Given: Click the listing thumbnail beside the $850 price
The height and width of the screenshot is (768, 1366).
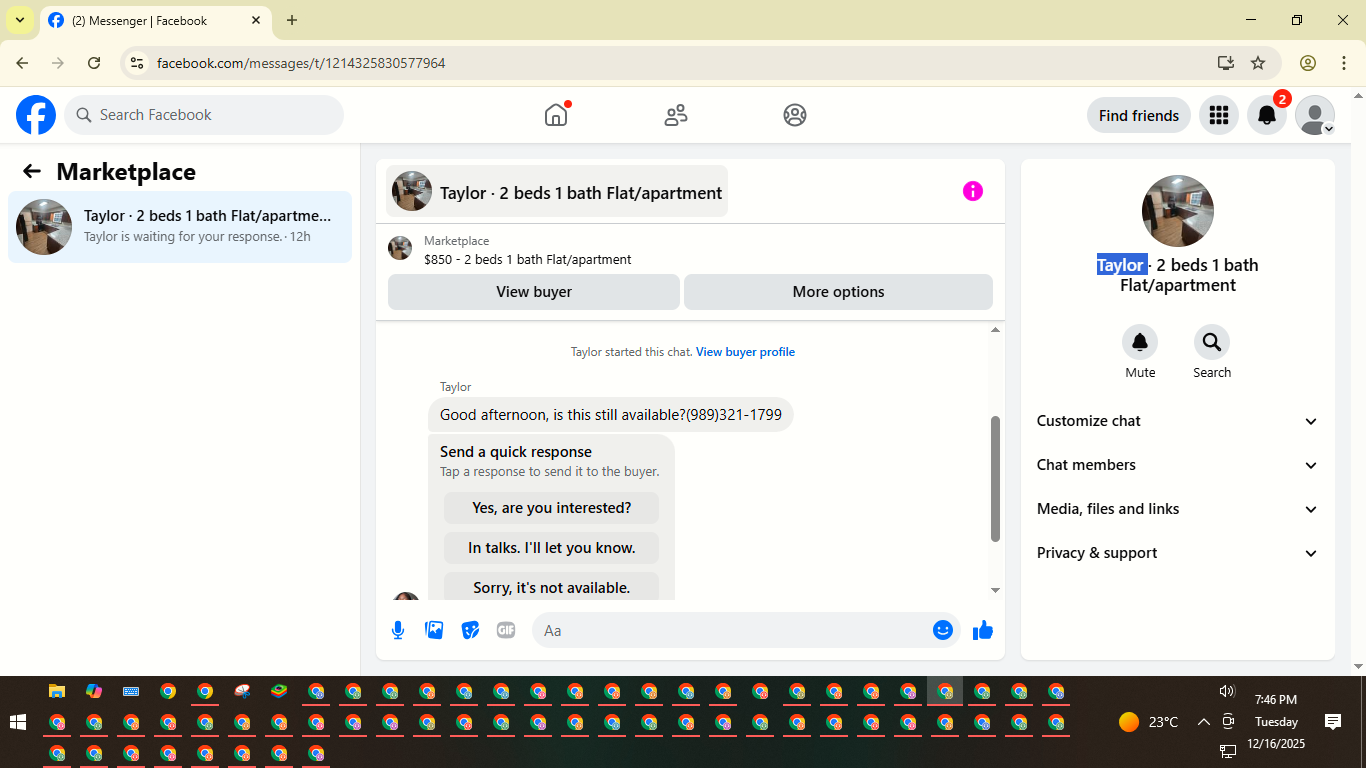Looking at the screenshot, I should click(400, 248).
